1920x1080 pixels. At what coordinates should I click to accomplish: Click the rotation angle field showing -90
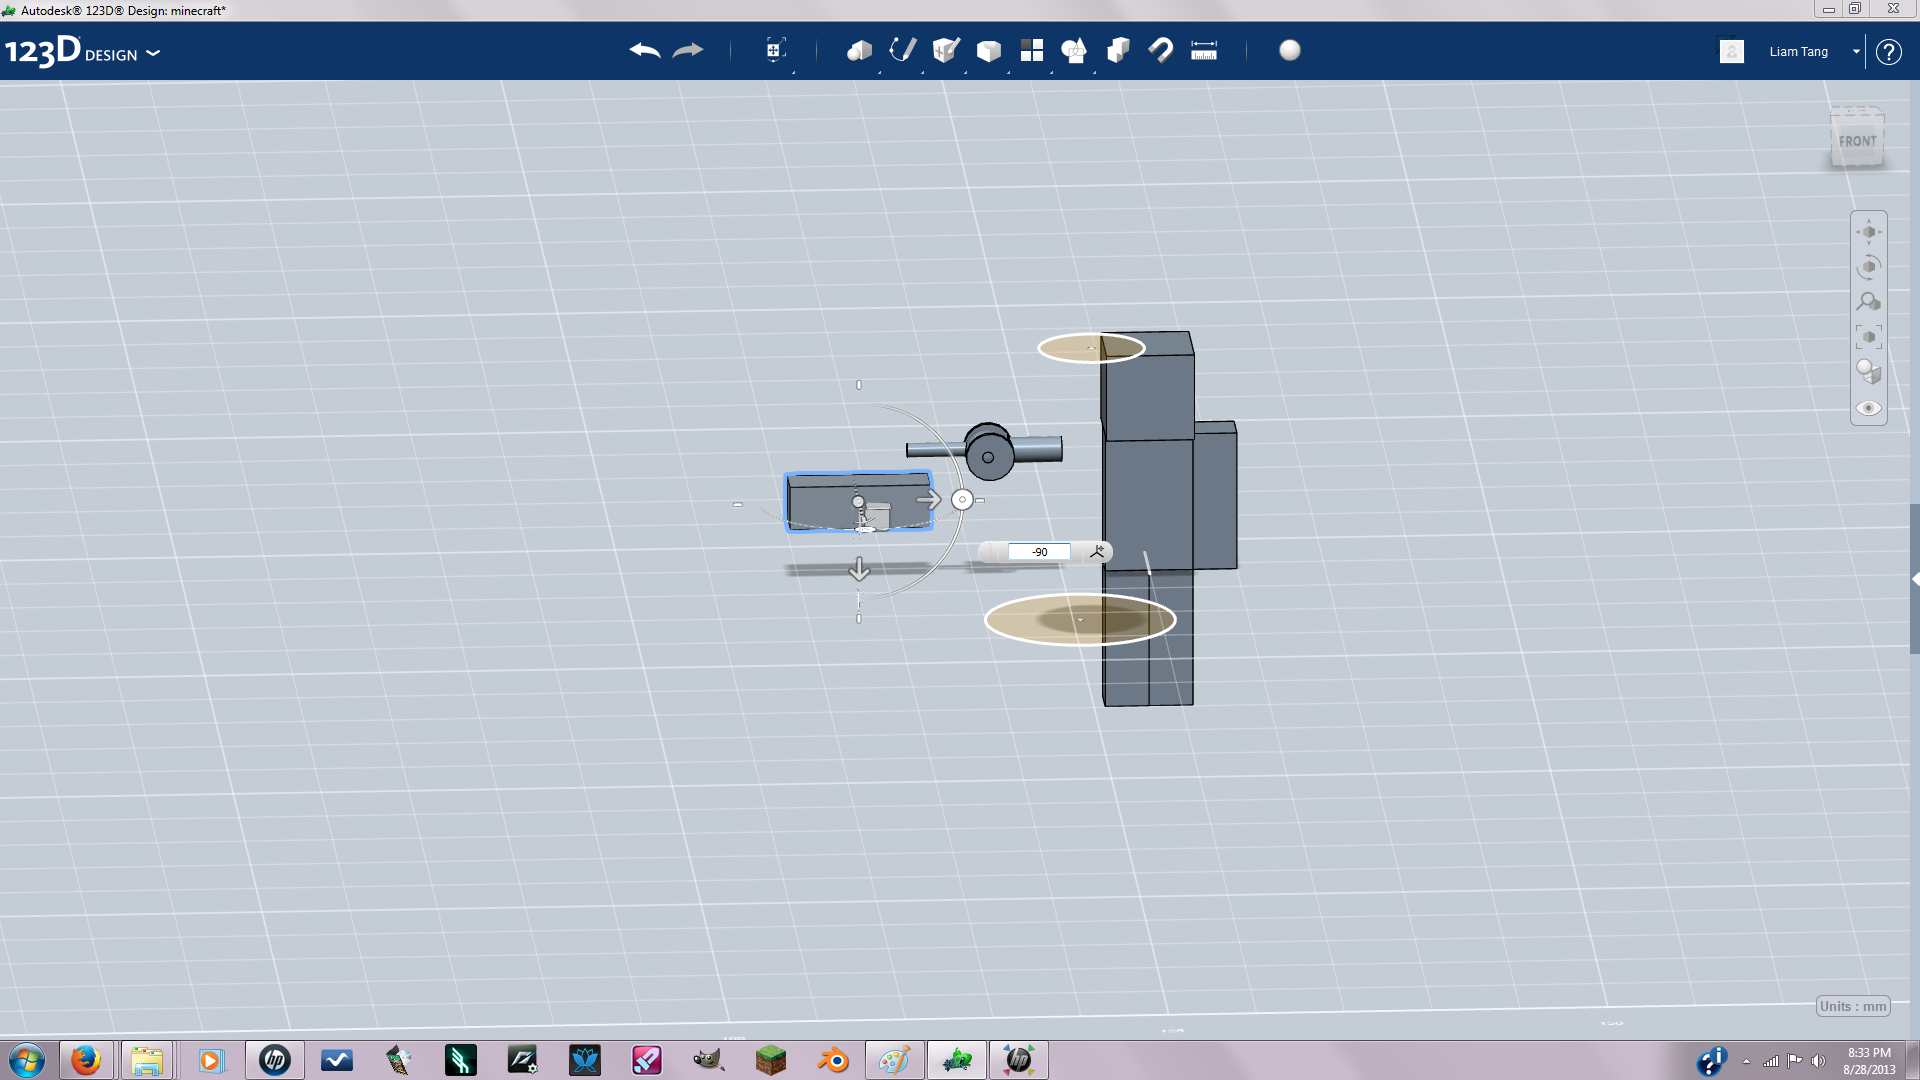[1039, 552]
